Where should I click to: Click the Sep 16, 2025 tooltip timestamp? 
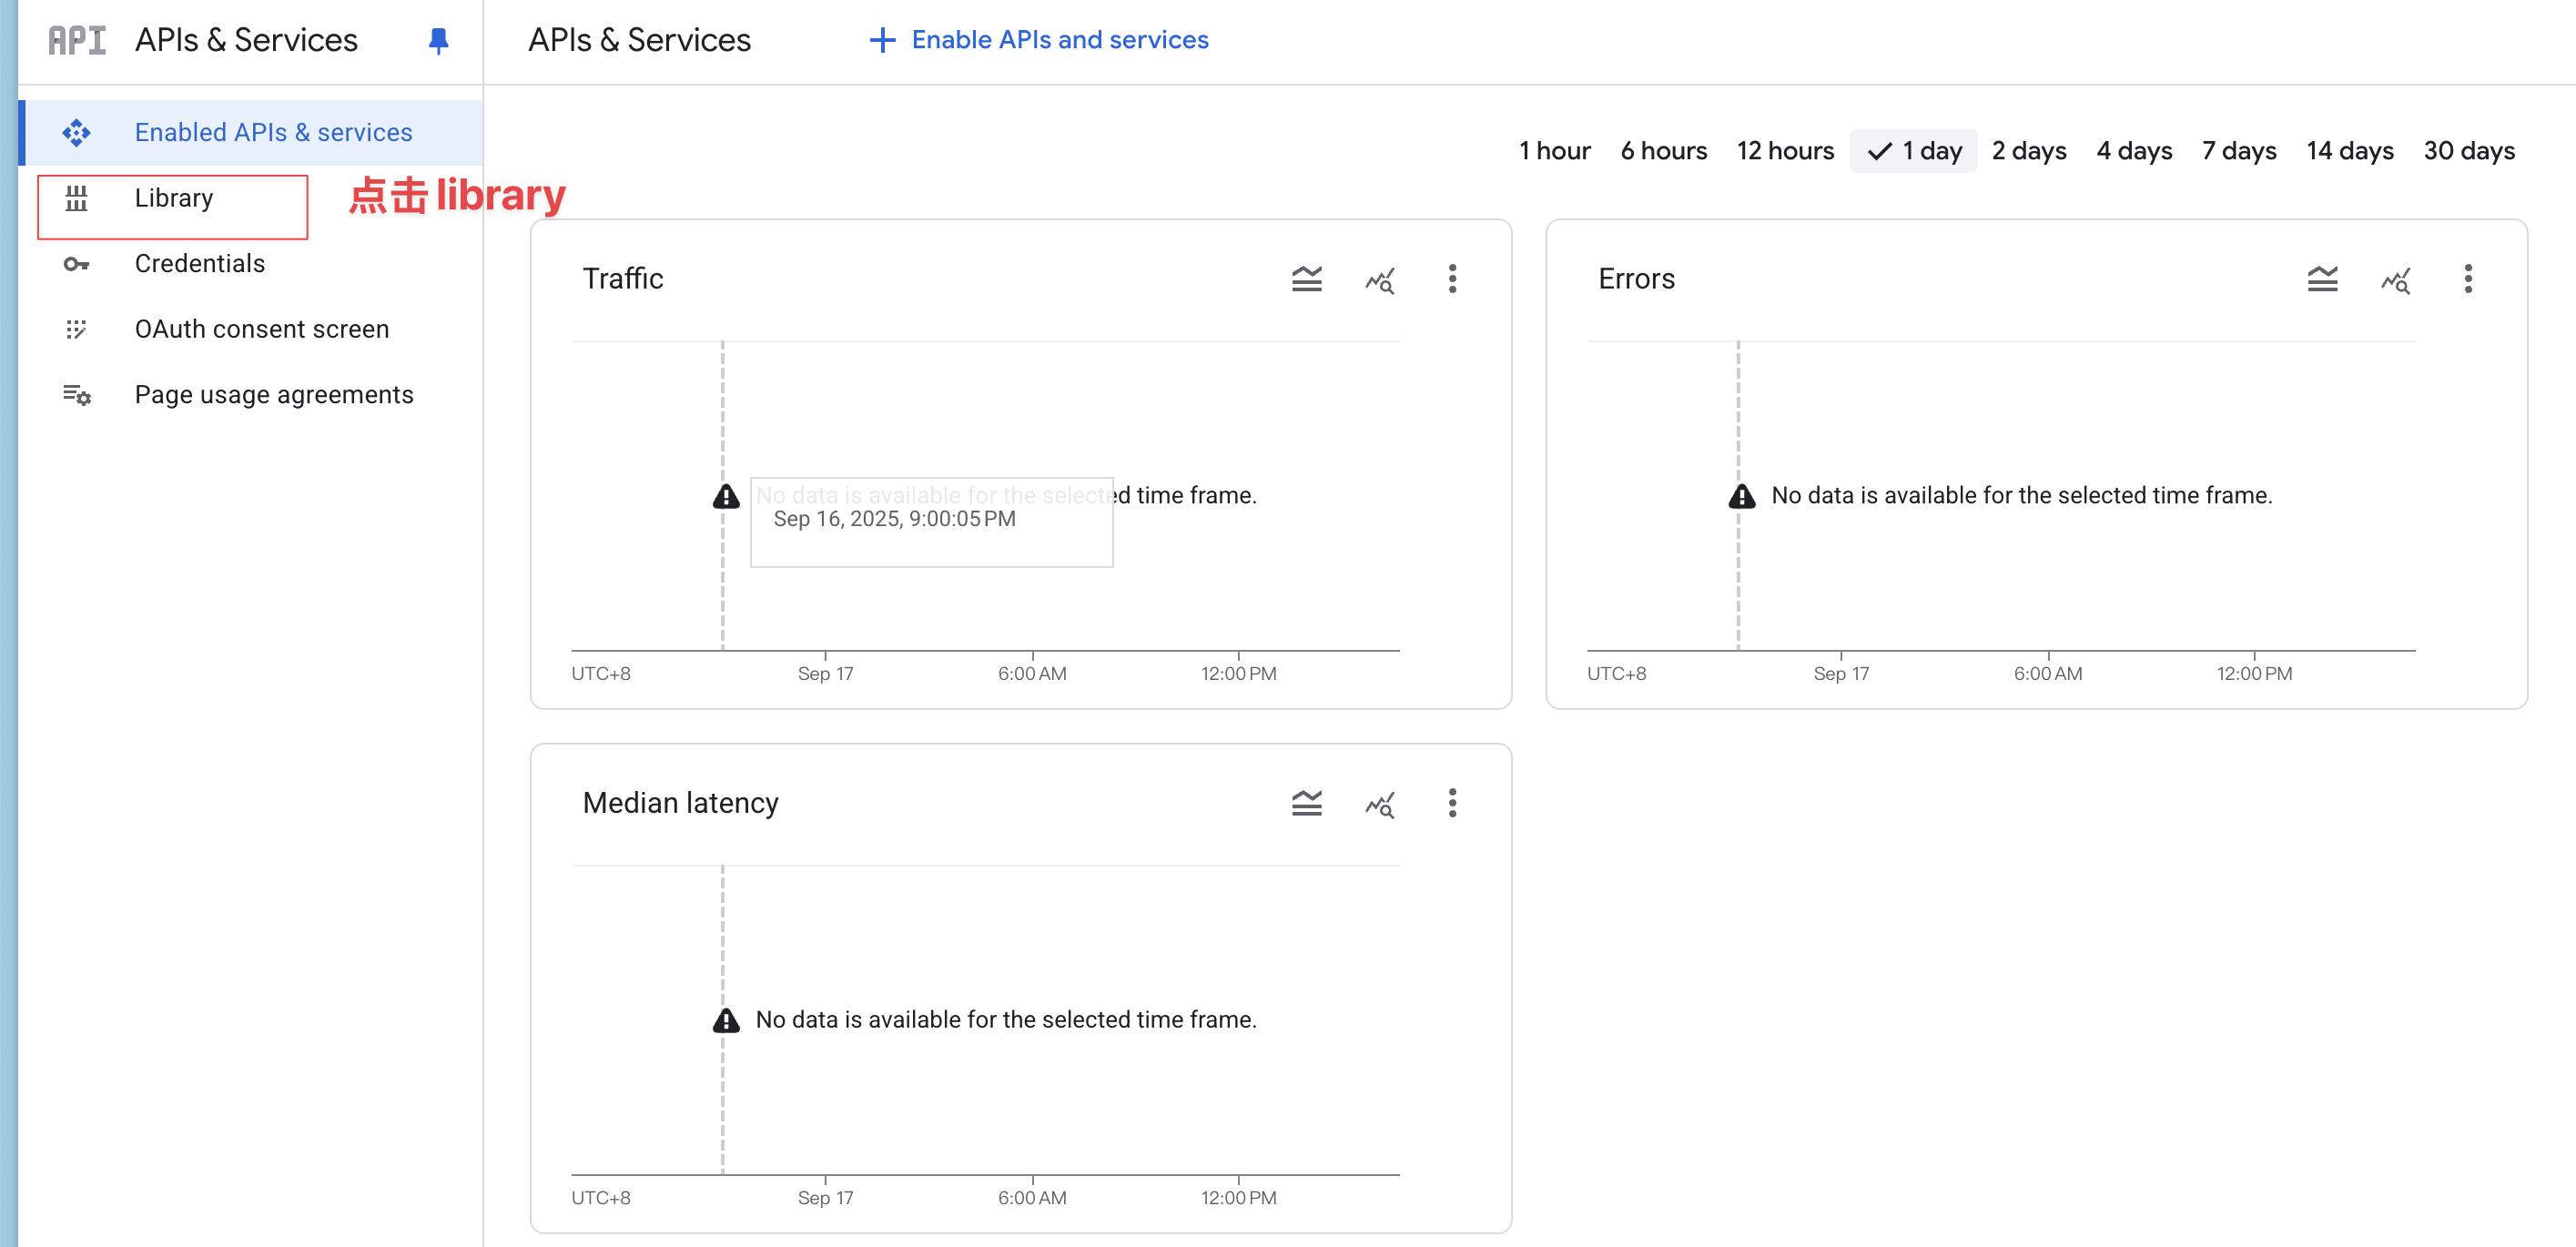[894, 519]
